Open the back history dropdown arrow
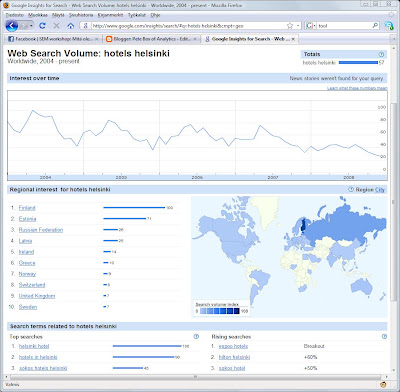The height and width of the screenshot is (392, 400). click(31, 26)
